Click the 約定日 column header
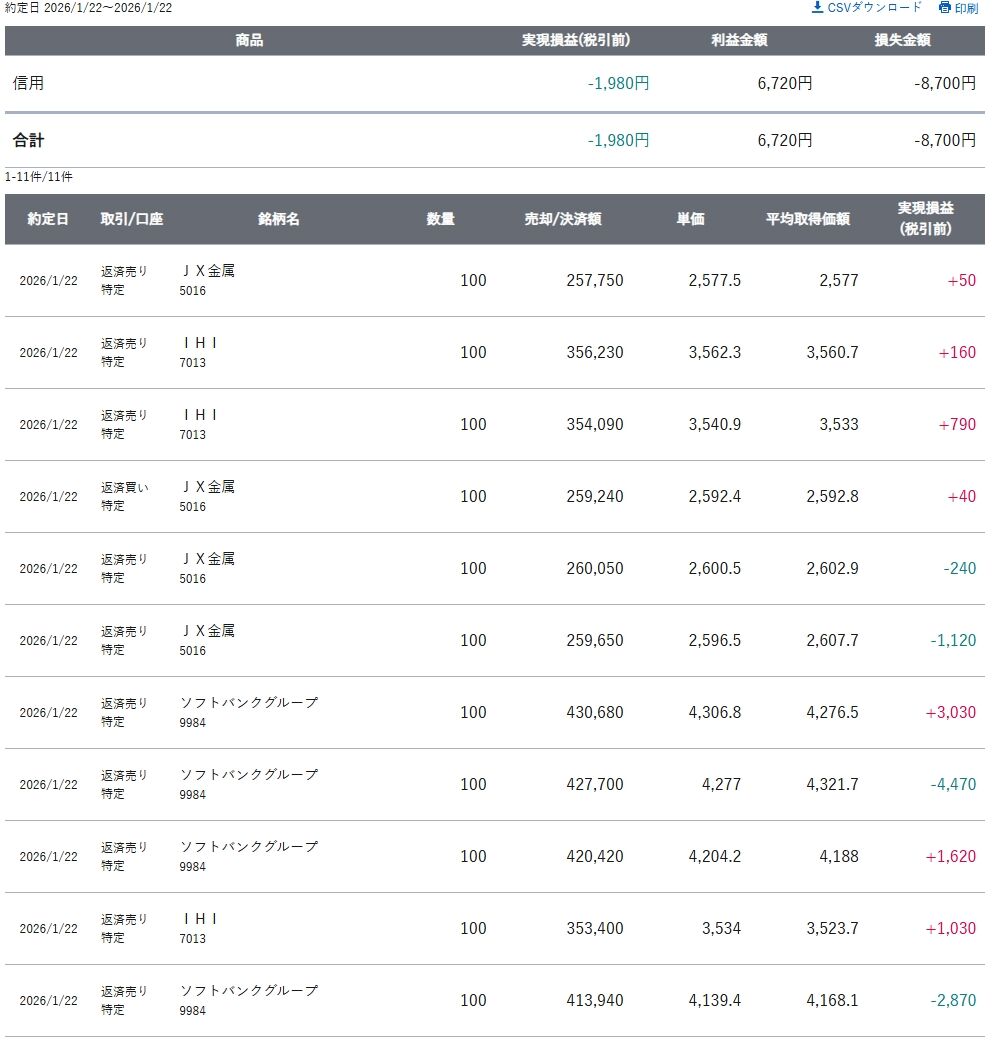1000x1046 pixels. (48, 219)
